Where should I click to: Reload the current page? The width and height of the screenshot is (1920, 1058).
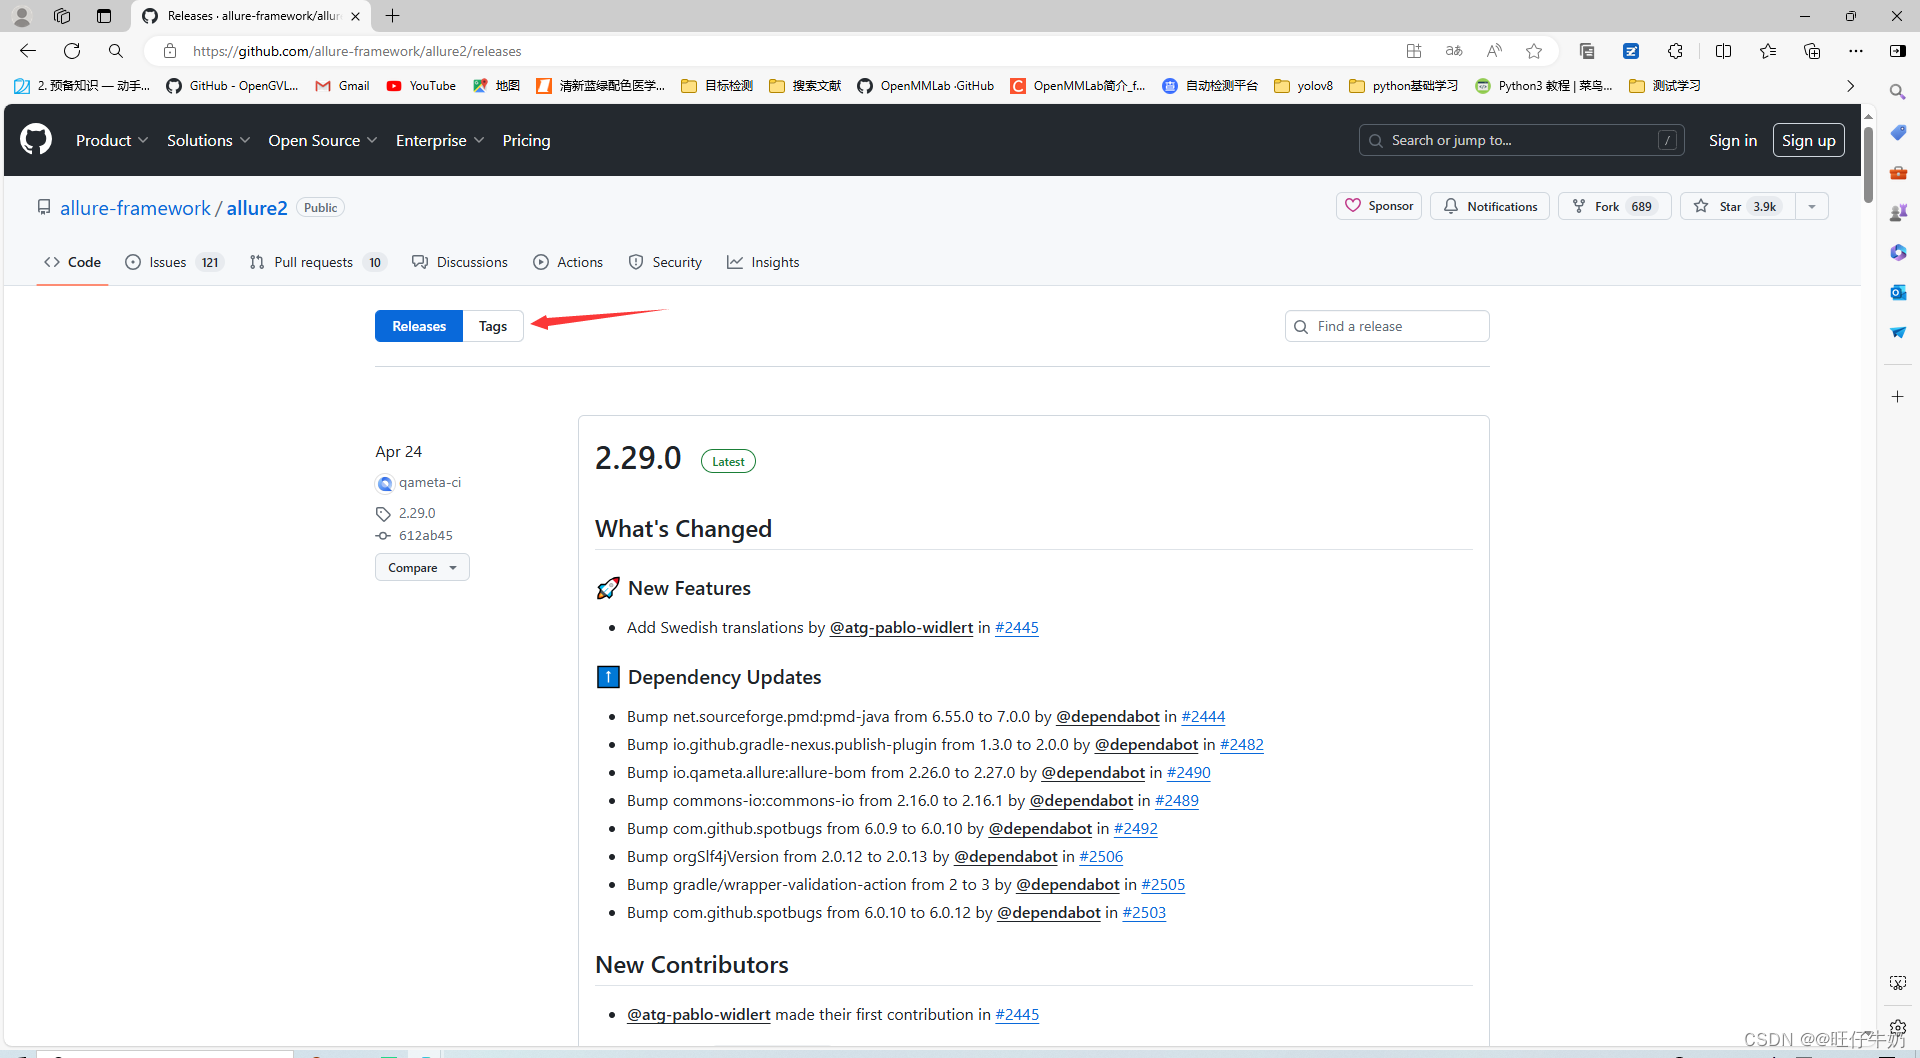point(72,51)
